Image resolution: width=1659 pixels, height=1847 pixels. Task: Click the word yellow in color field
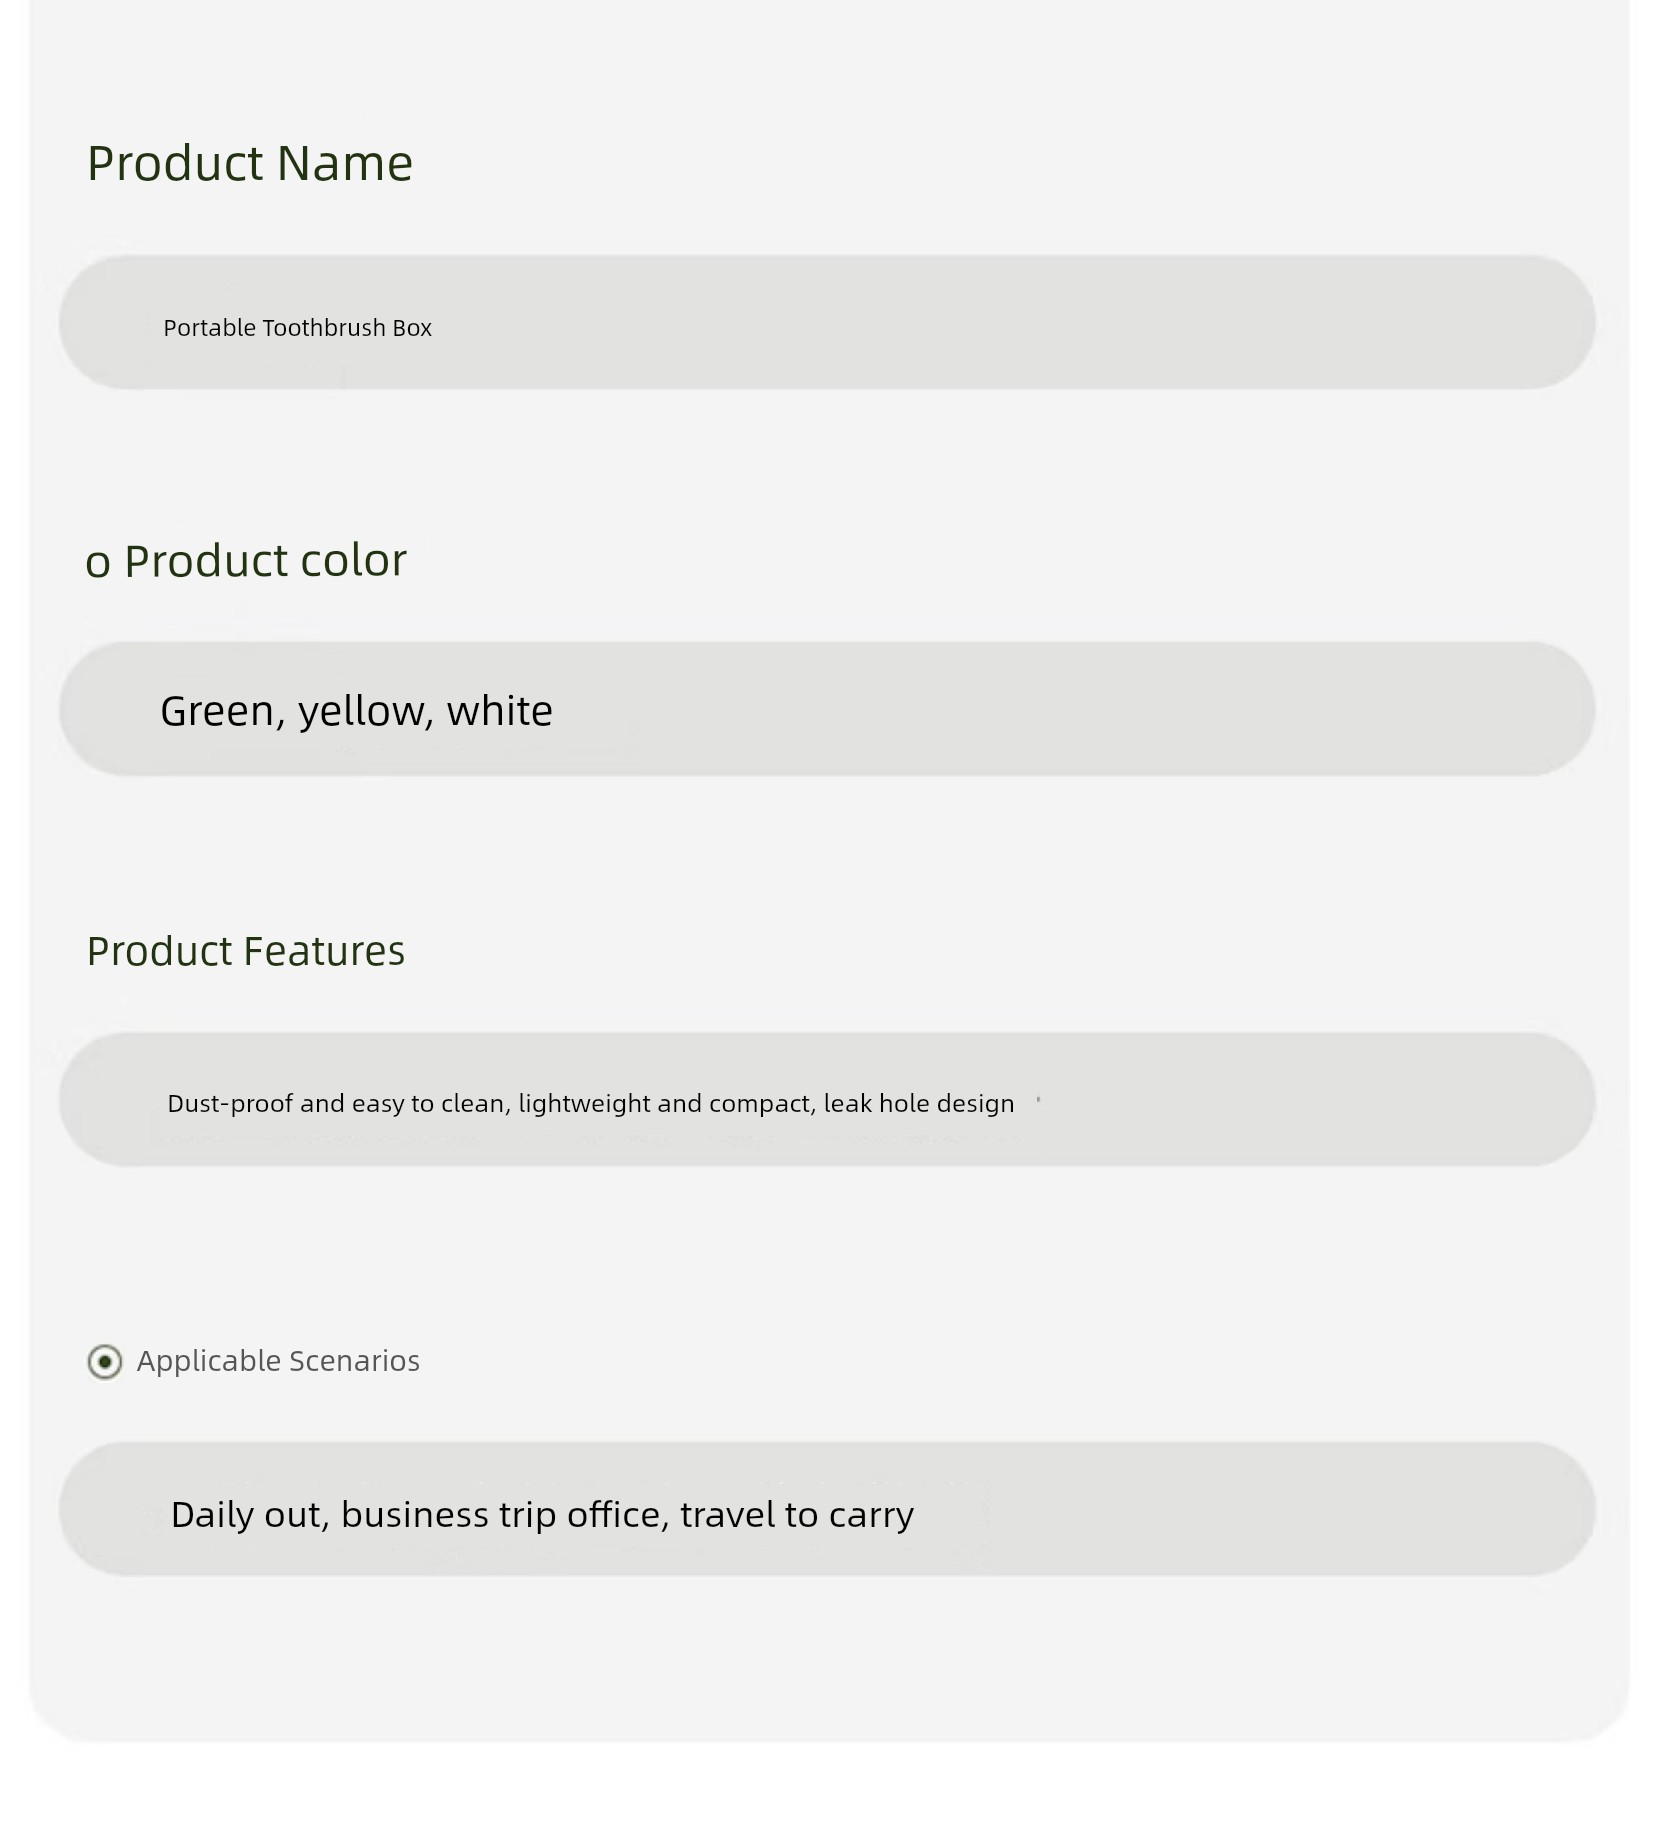(362, 711)
